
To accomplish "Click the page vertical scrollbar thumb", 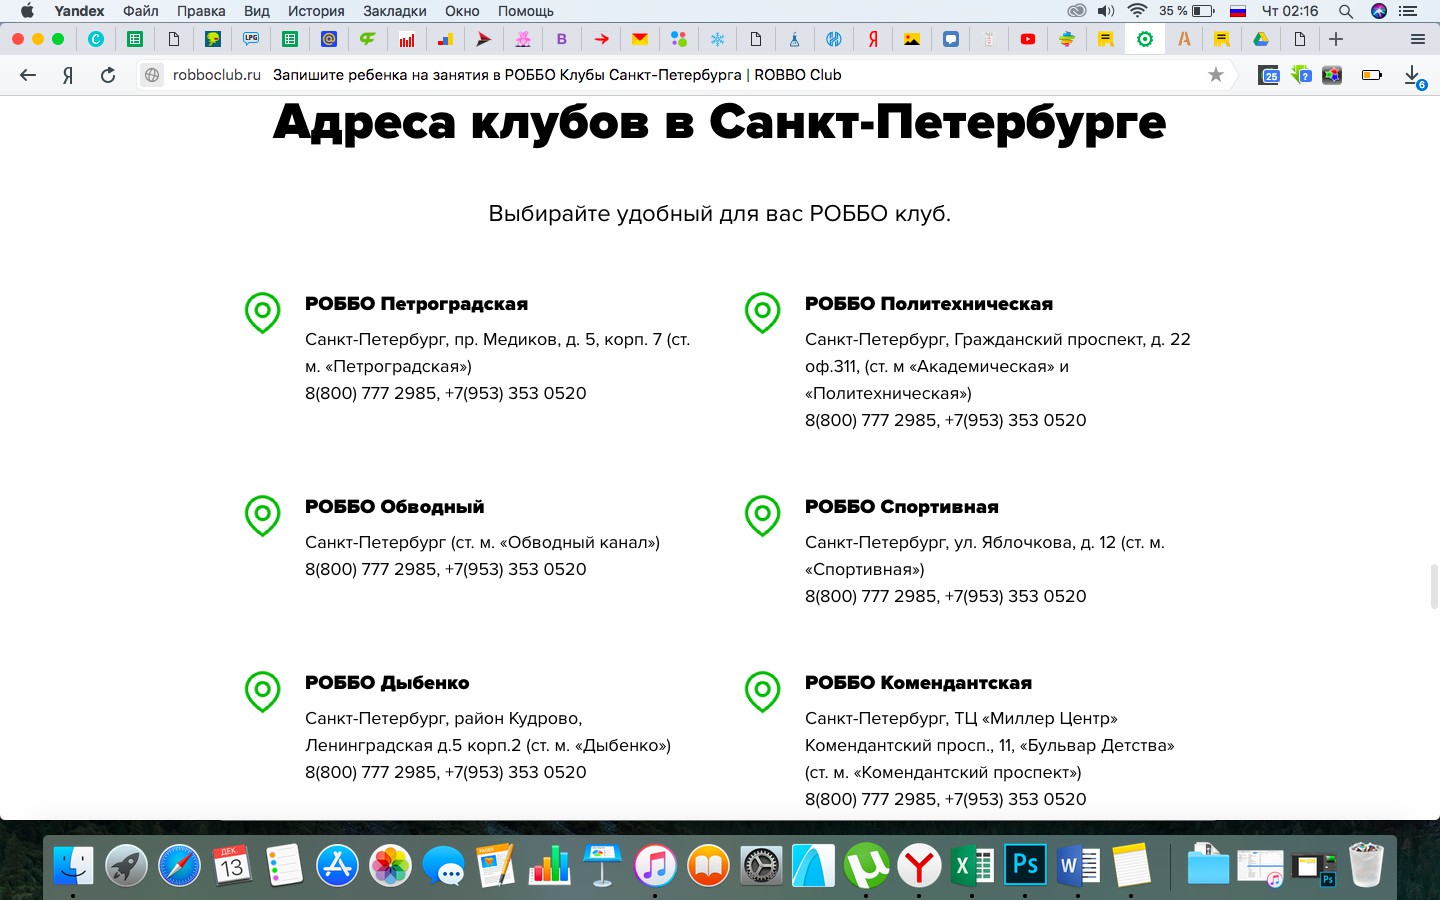I will (1434, 586).
